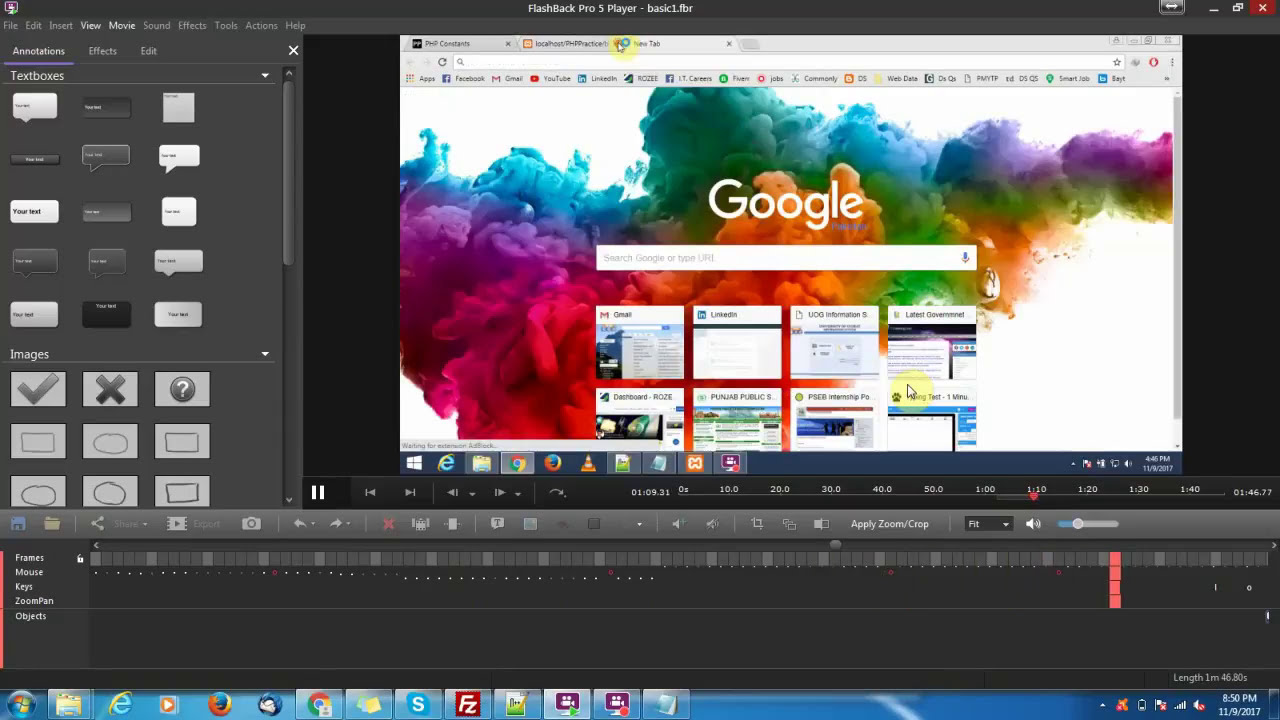Step back one frame
Image resolution: width=1280 pixels, height=720 pixels.
[x=452, y=492]
